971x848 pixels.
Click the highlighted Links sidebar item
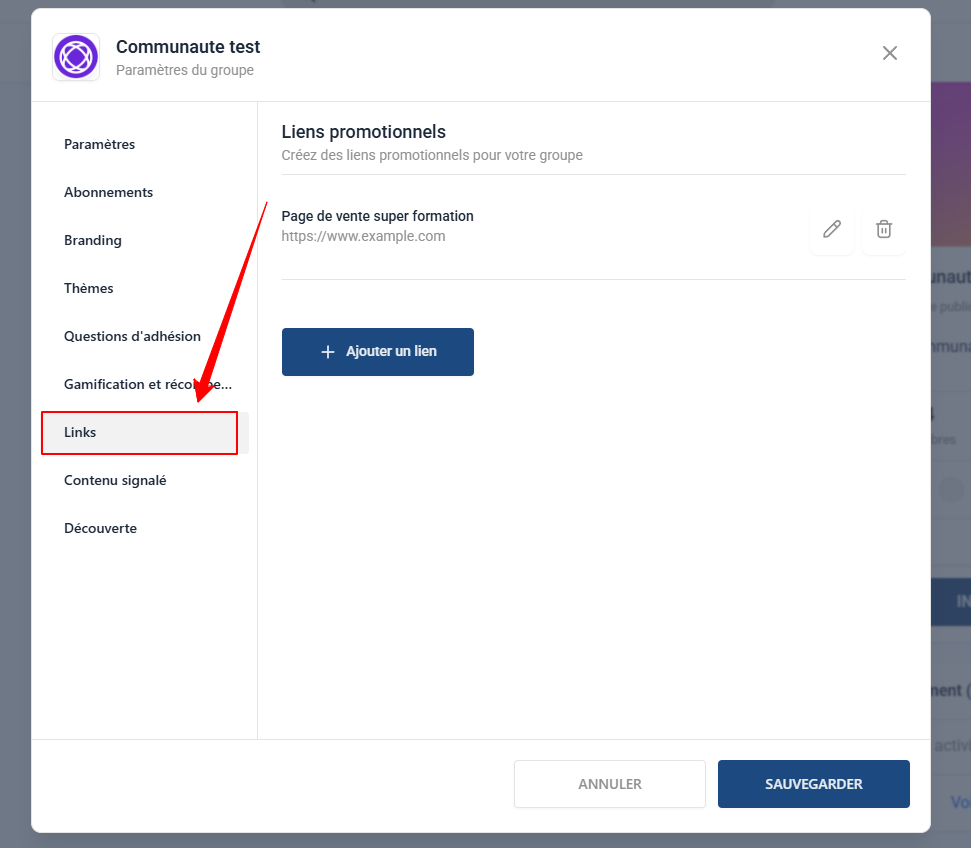pyautogui.click(x=140, y=432)
